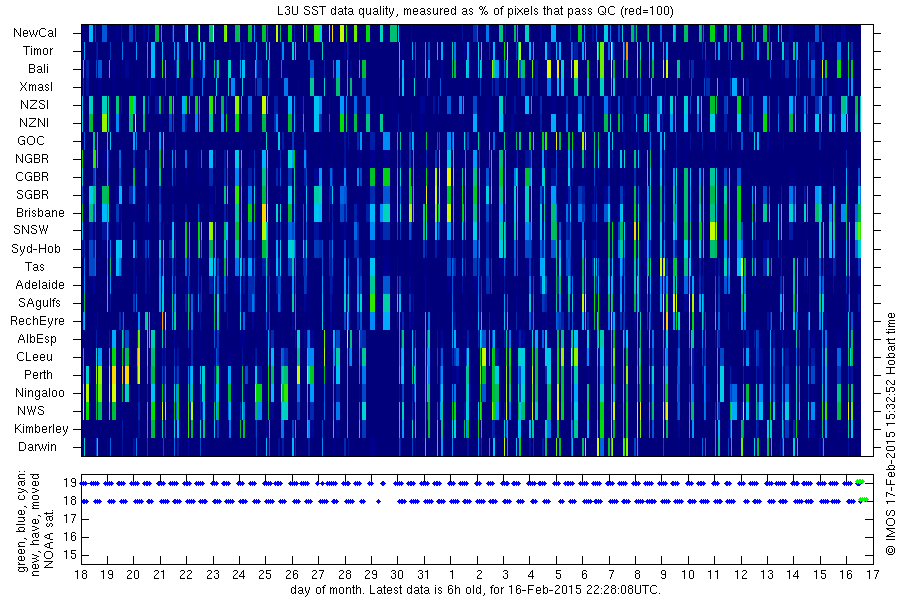Click the NewCal region label

point(35,33)
